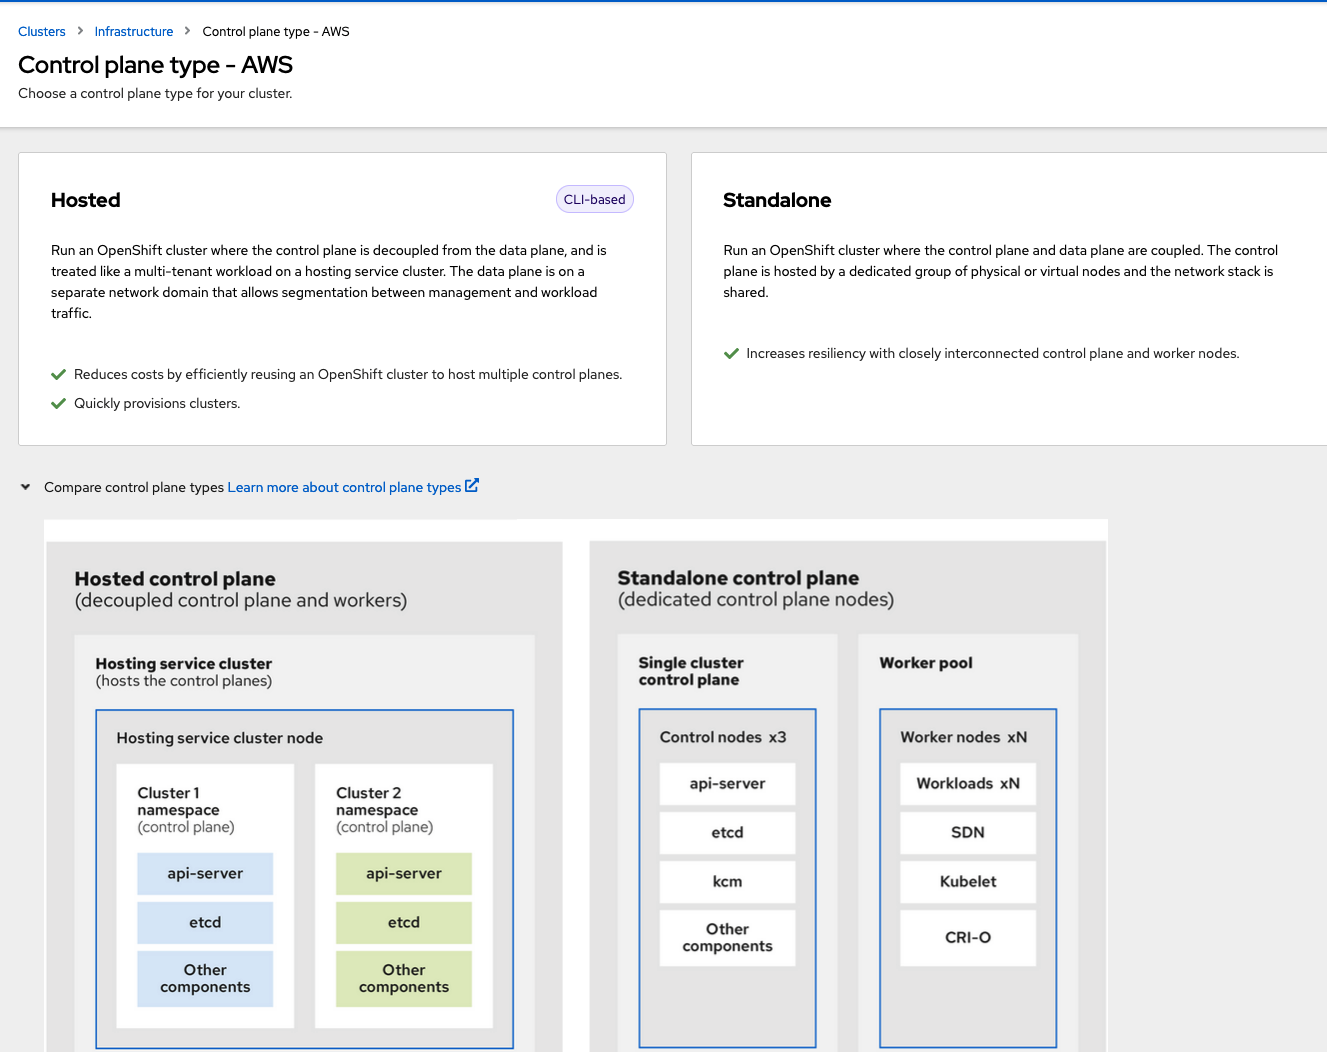The height and width of the screenshot is (1052, 1327).
Task: Click the Quickly provisions clusters text
Action: point(157,404)
